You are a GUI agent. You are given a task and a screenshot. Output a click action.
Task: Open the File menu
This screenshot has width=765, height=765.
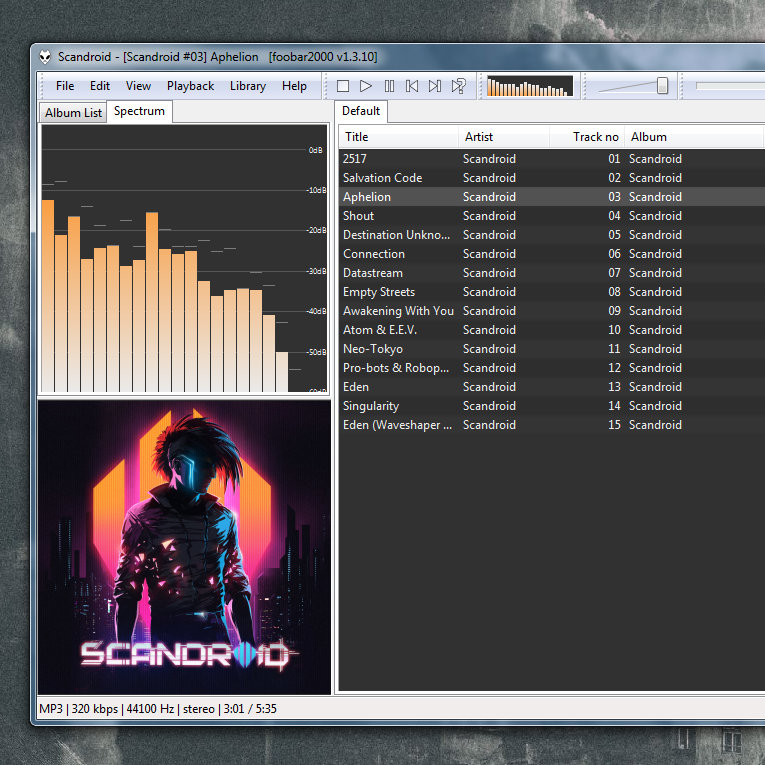65,86
